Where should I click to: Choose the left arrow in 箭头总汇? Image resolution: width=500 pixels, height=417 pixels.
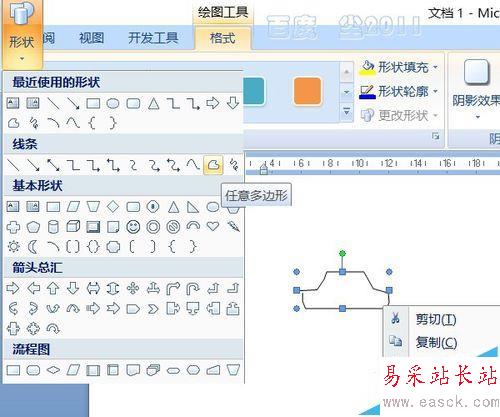[33, 288]
